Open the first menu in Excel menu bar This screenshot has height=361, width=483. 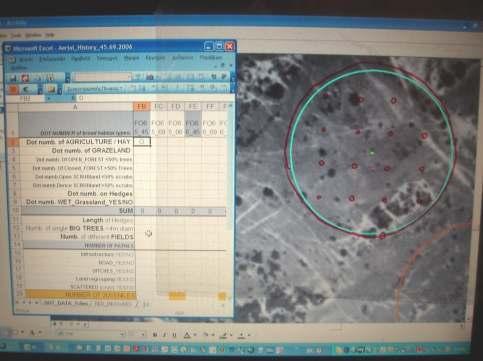25,60
